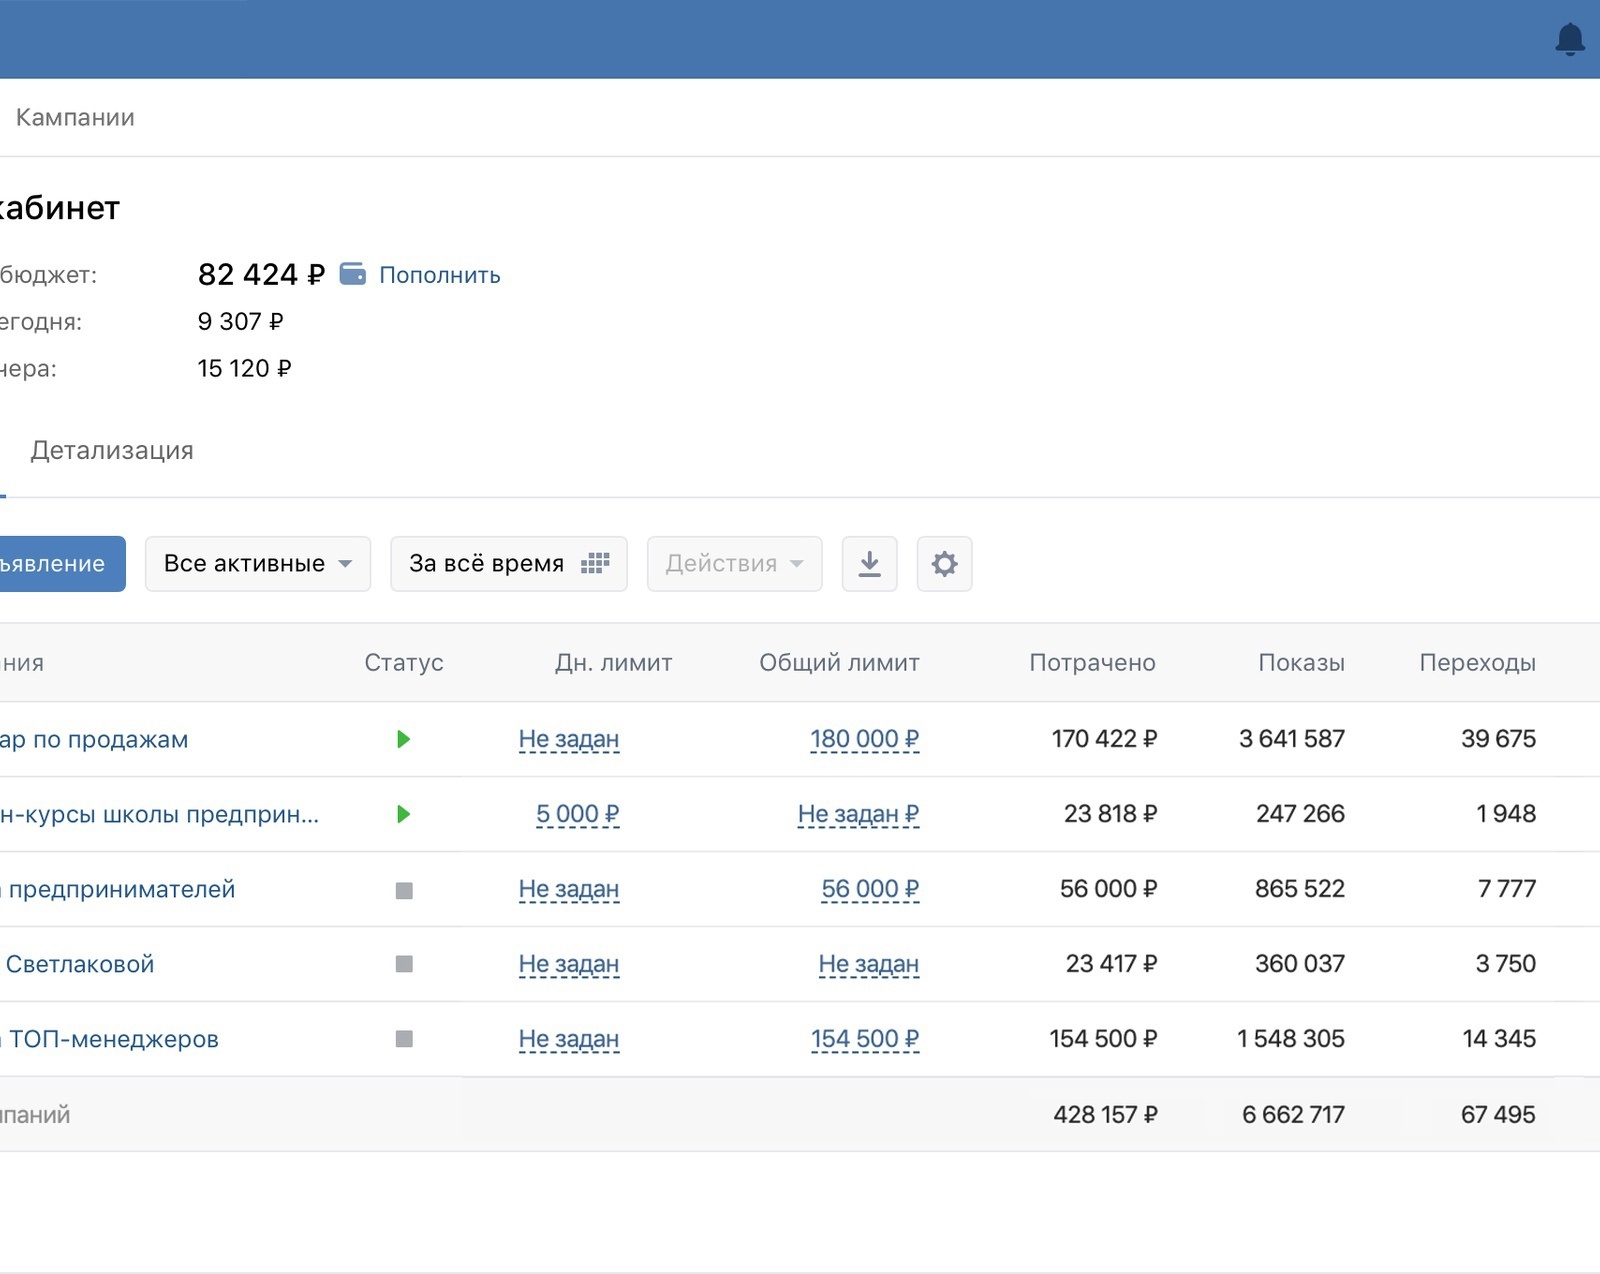This screenshot has width=1600, height=1274.
Task: Sort by the Дн. лимит column header
Action: (x=614, y=662)
